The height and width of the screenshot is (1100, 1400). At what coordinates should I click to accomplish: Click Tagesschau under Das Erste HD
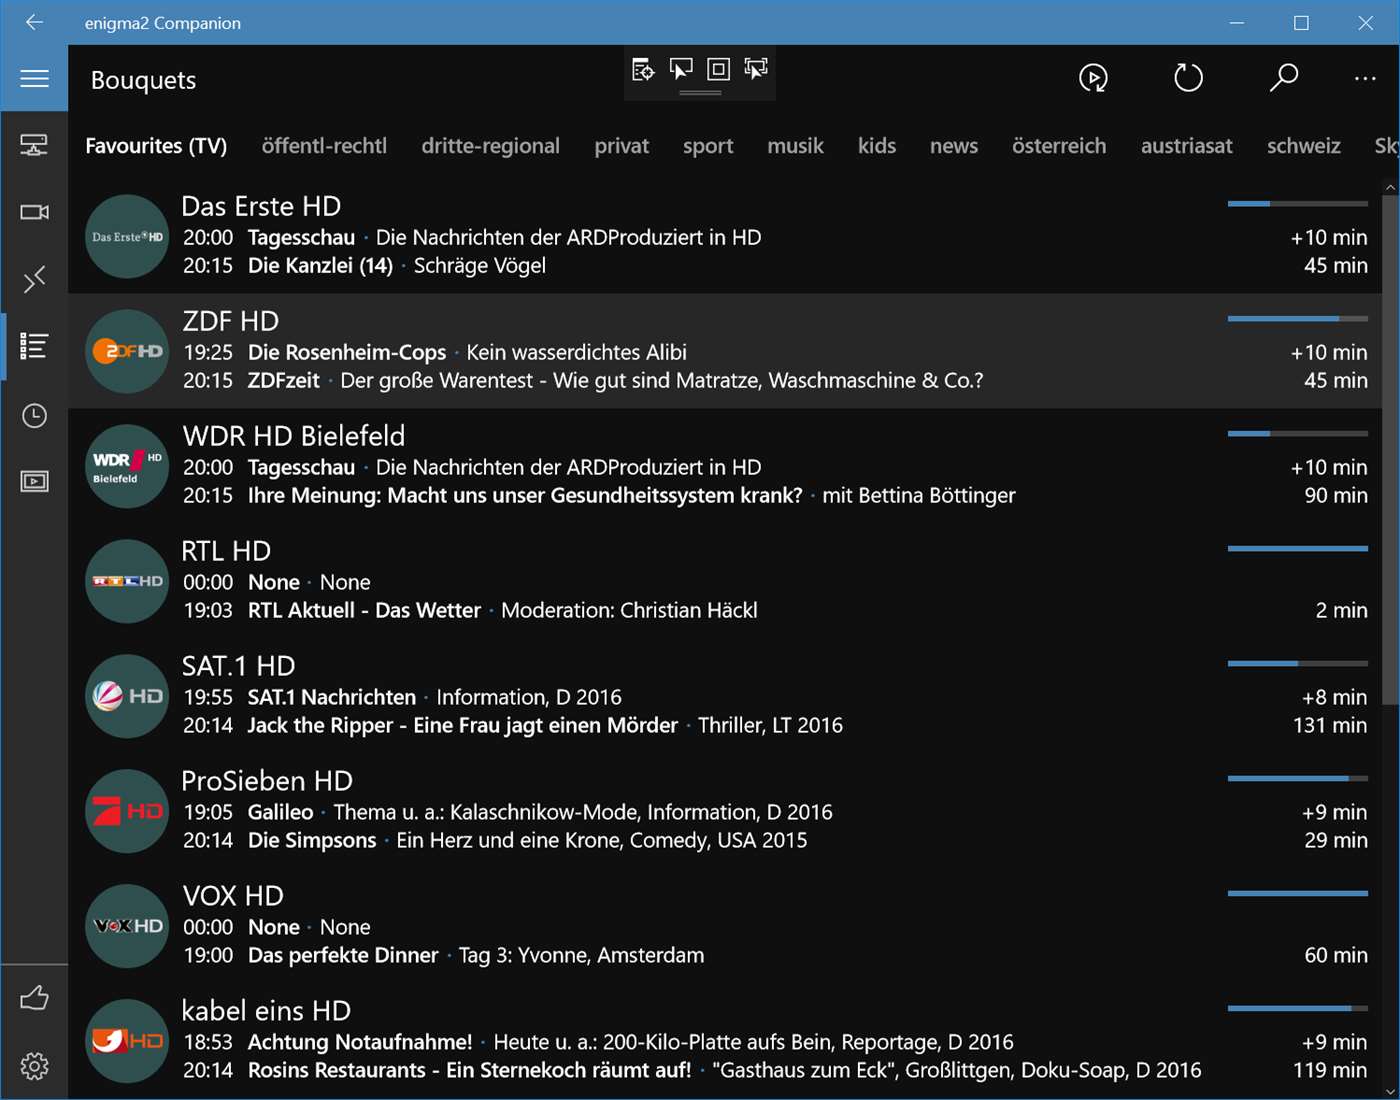(x=301, y=238)
